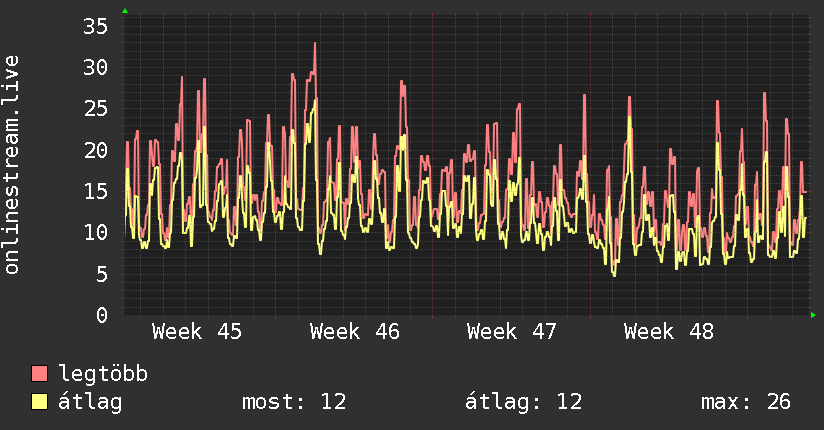Click the Week 46 x-axis label
824x430 pixels.
[354, 332]
